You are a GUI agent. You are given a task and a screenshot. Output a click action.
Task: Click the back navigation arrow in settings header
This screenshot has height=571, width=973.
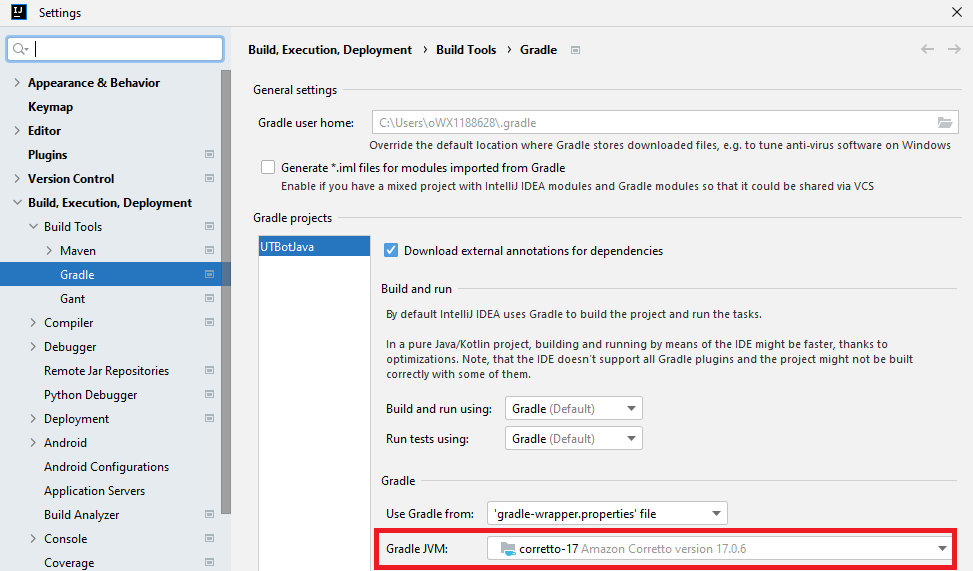coord(927,49)
